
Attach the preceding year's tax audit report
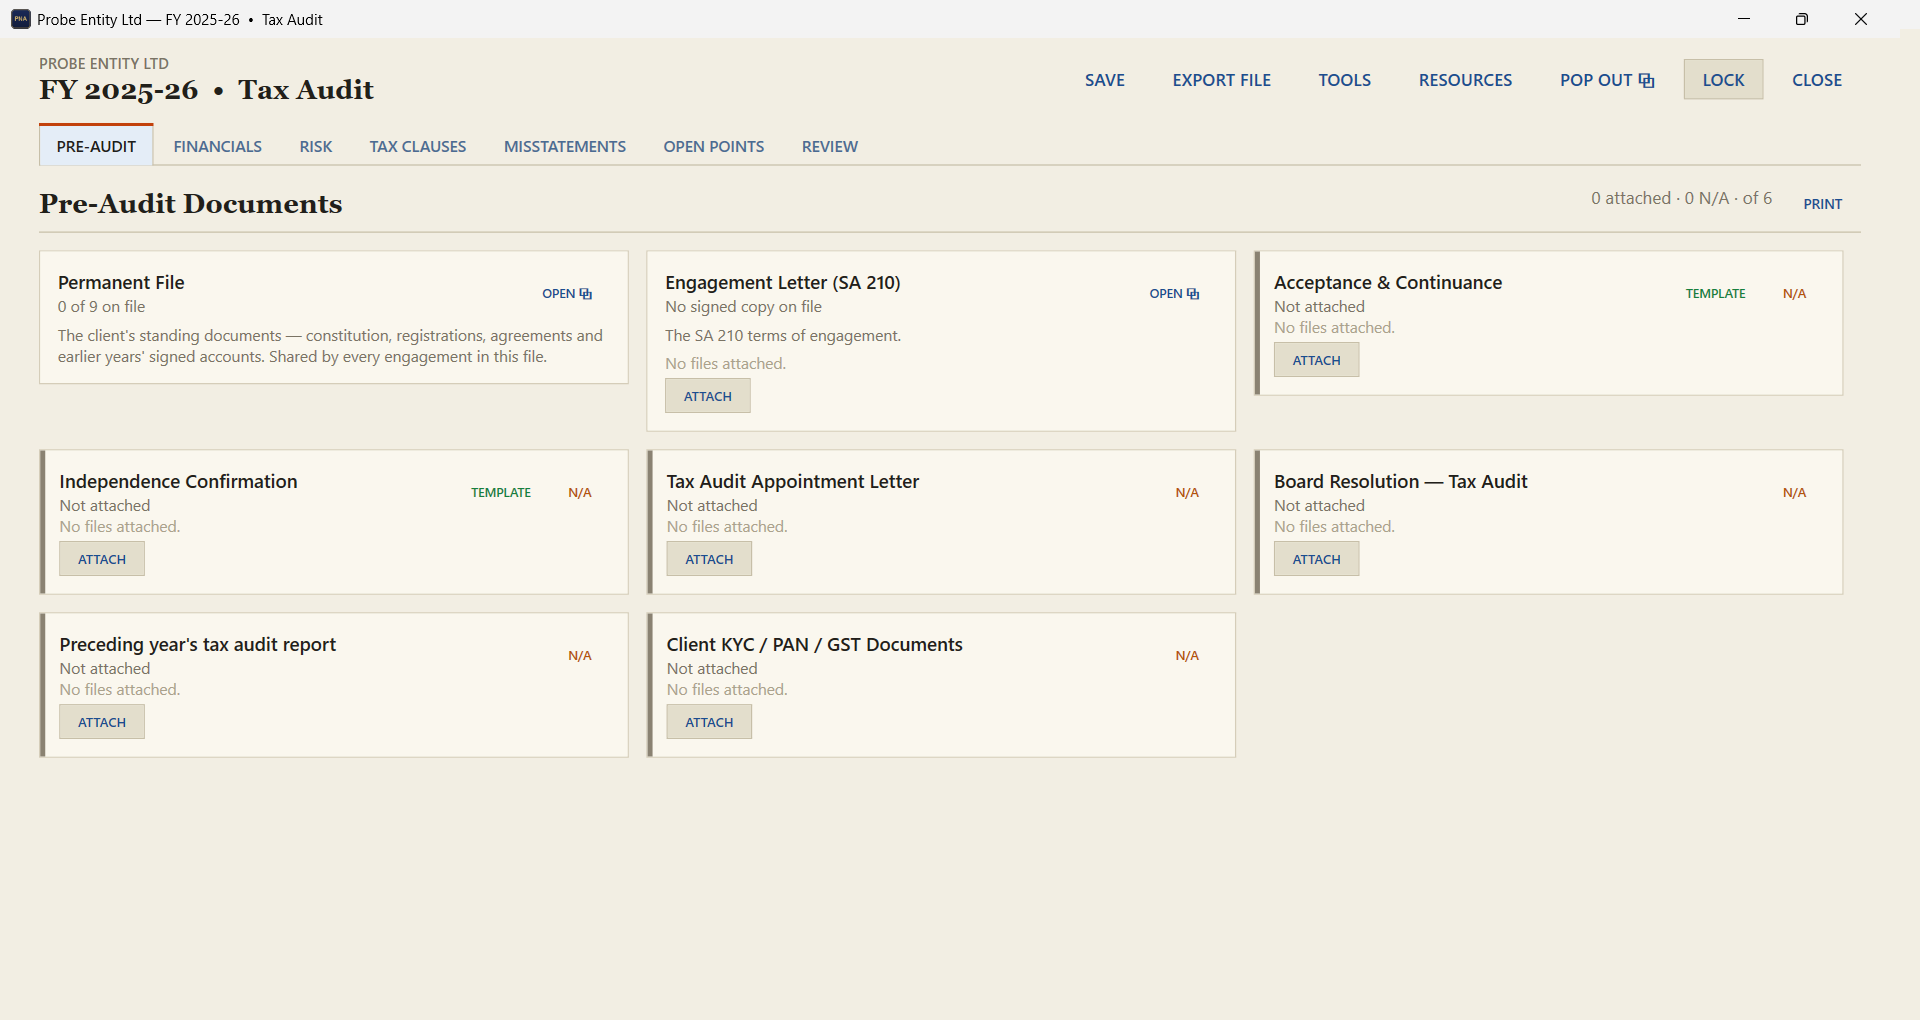coord(102,722)
